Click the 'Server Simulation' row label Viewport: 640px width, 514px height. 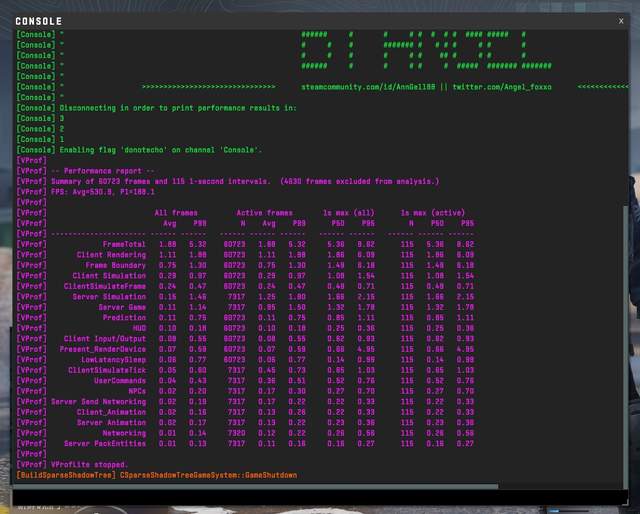point(109,297)
